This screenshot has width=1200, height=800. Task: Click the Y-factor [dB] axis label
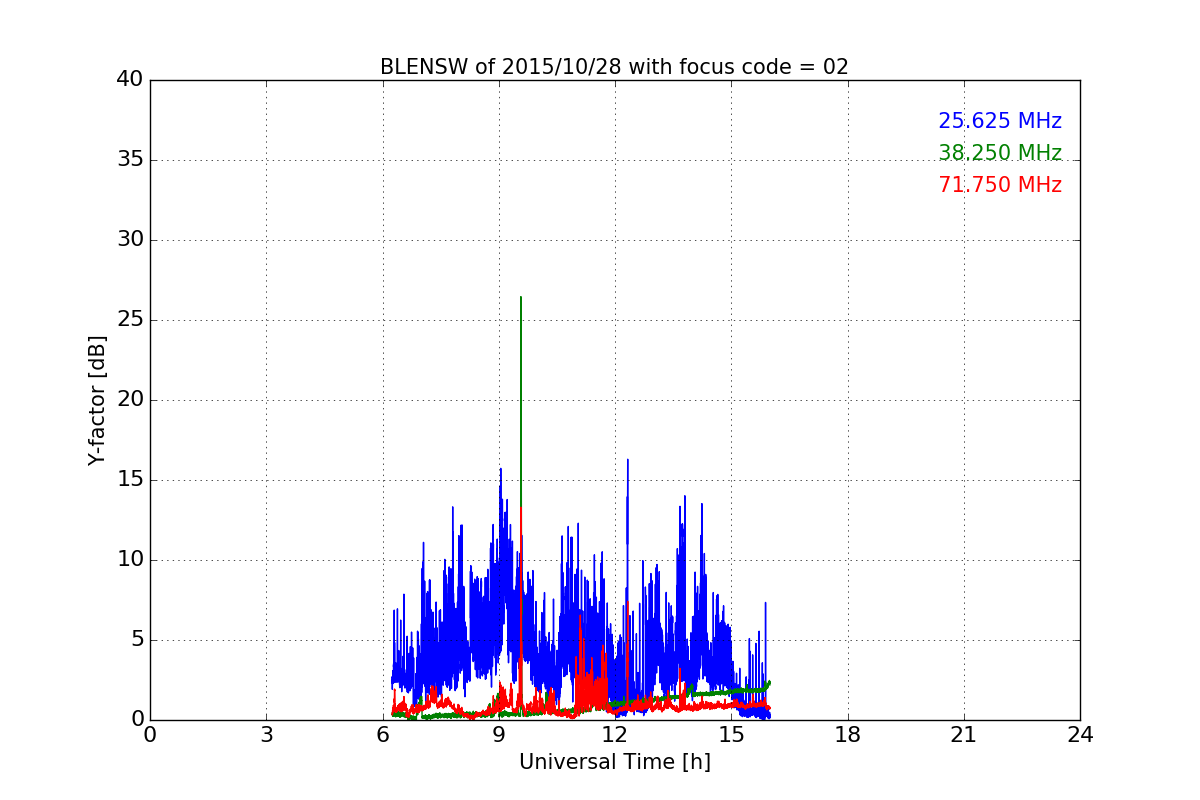click(97, 400)
